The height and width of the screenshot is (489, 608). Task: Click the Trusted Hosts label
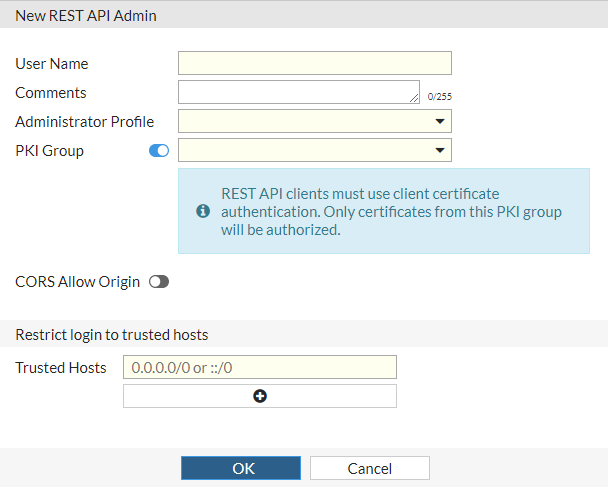[61, 368]
